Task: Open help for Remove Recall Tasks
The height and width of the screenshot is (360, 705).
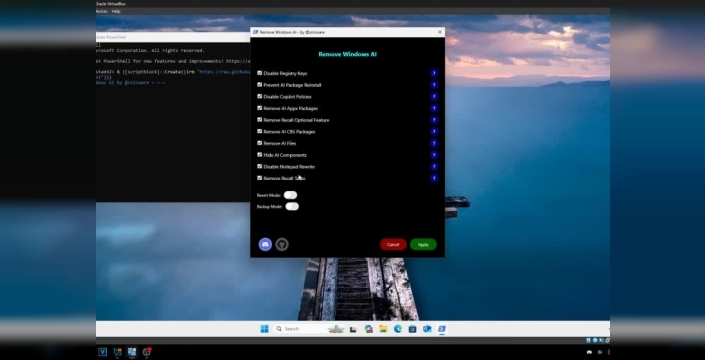Action: (434, 178)
